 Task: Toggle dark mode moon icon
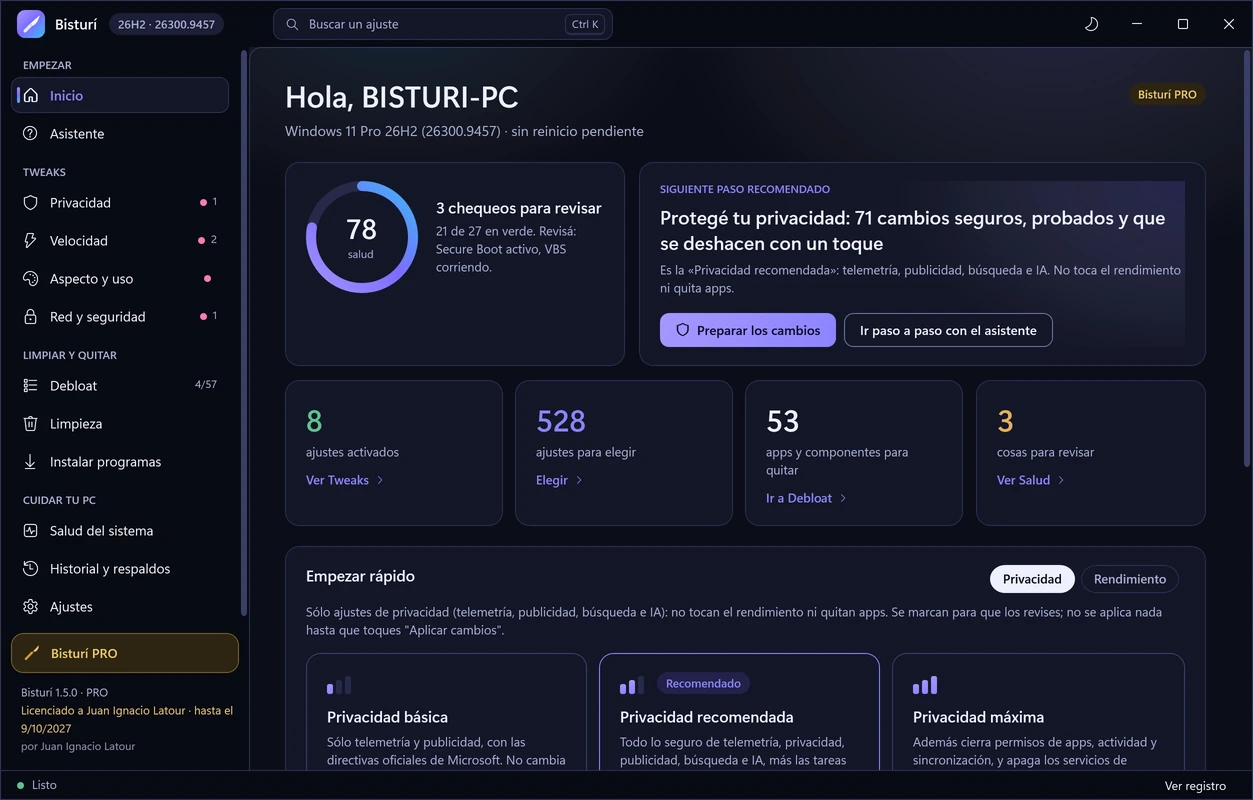click(x=1091, y=24)
